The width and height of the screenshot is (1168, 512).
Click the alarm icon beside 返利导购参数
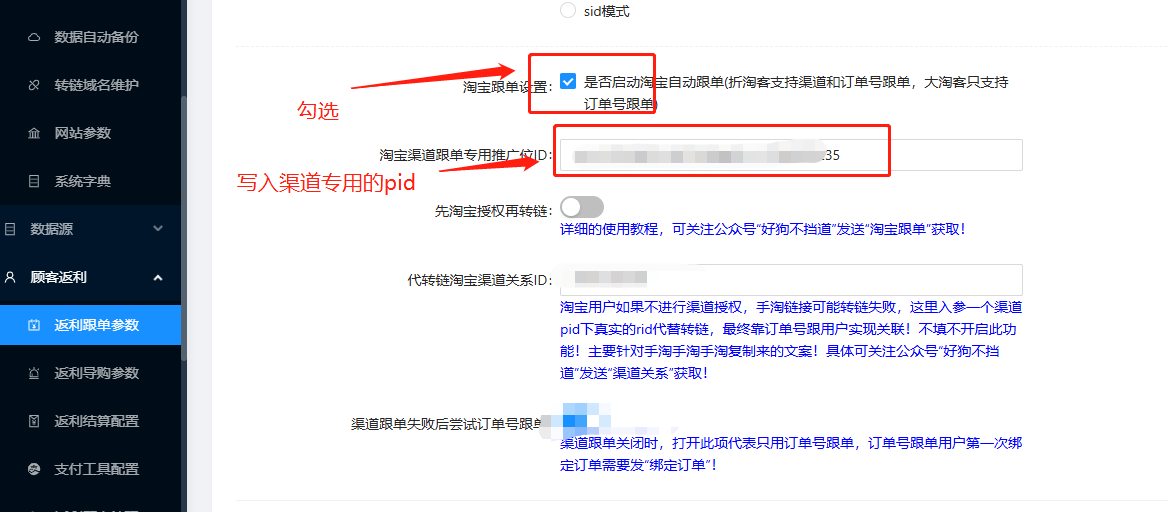34,373
